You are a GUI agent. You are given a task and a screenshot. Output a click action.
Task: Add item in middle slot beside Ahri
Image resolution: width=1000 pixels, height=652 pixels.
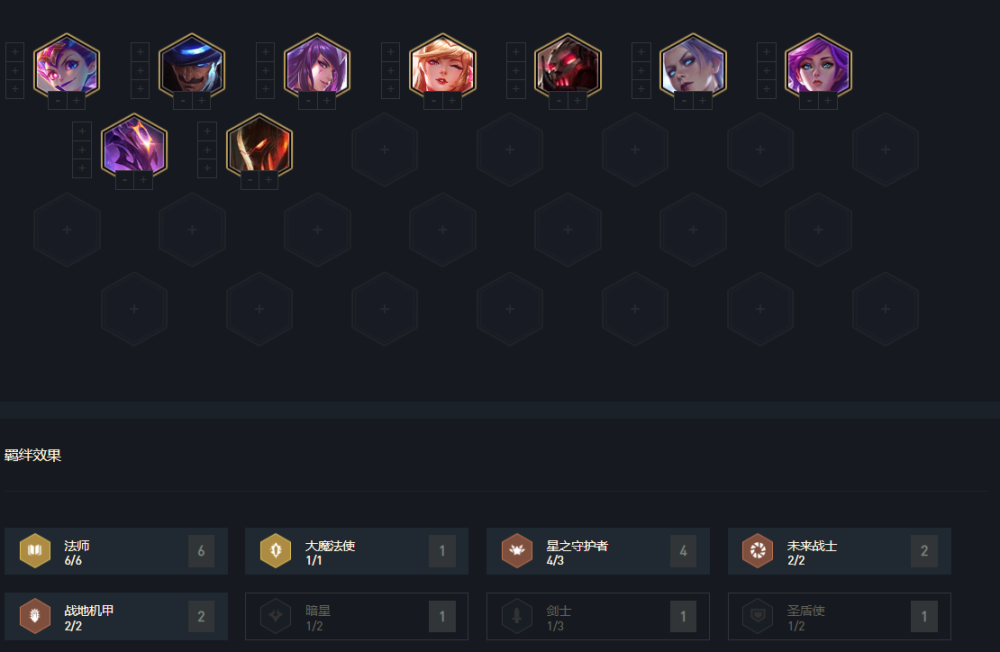point(390,70)
